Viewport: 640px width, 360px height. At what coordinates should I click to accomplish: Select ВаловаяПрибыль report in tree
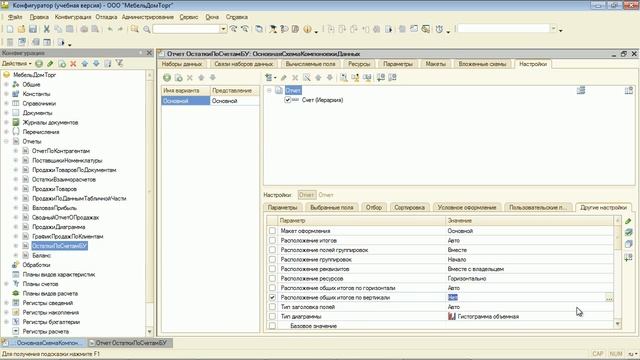click(54, 208)
